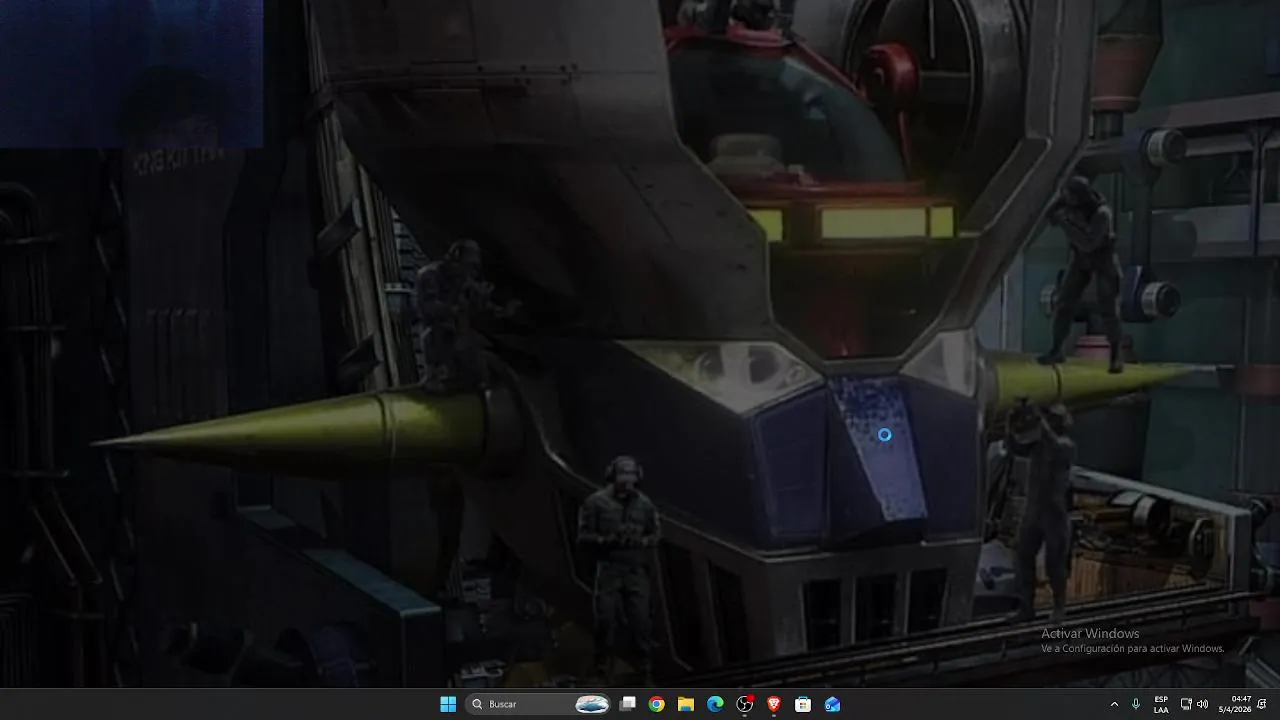Image resolution: width=1280 pixels, height=720 pixels.
Task: Open File Explorer folder icon
Action: point(686,704)
